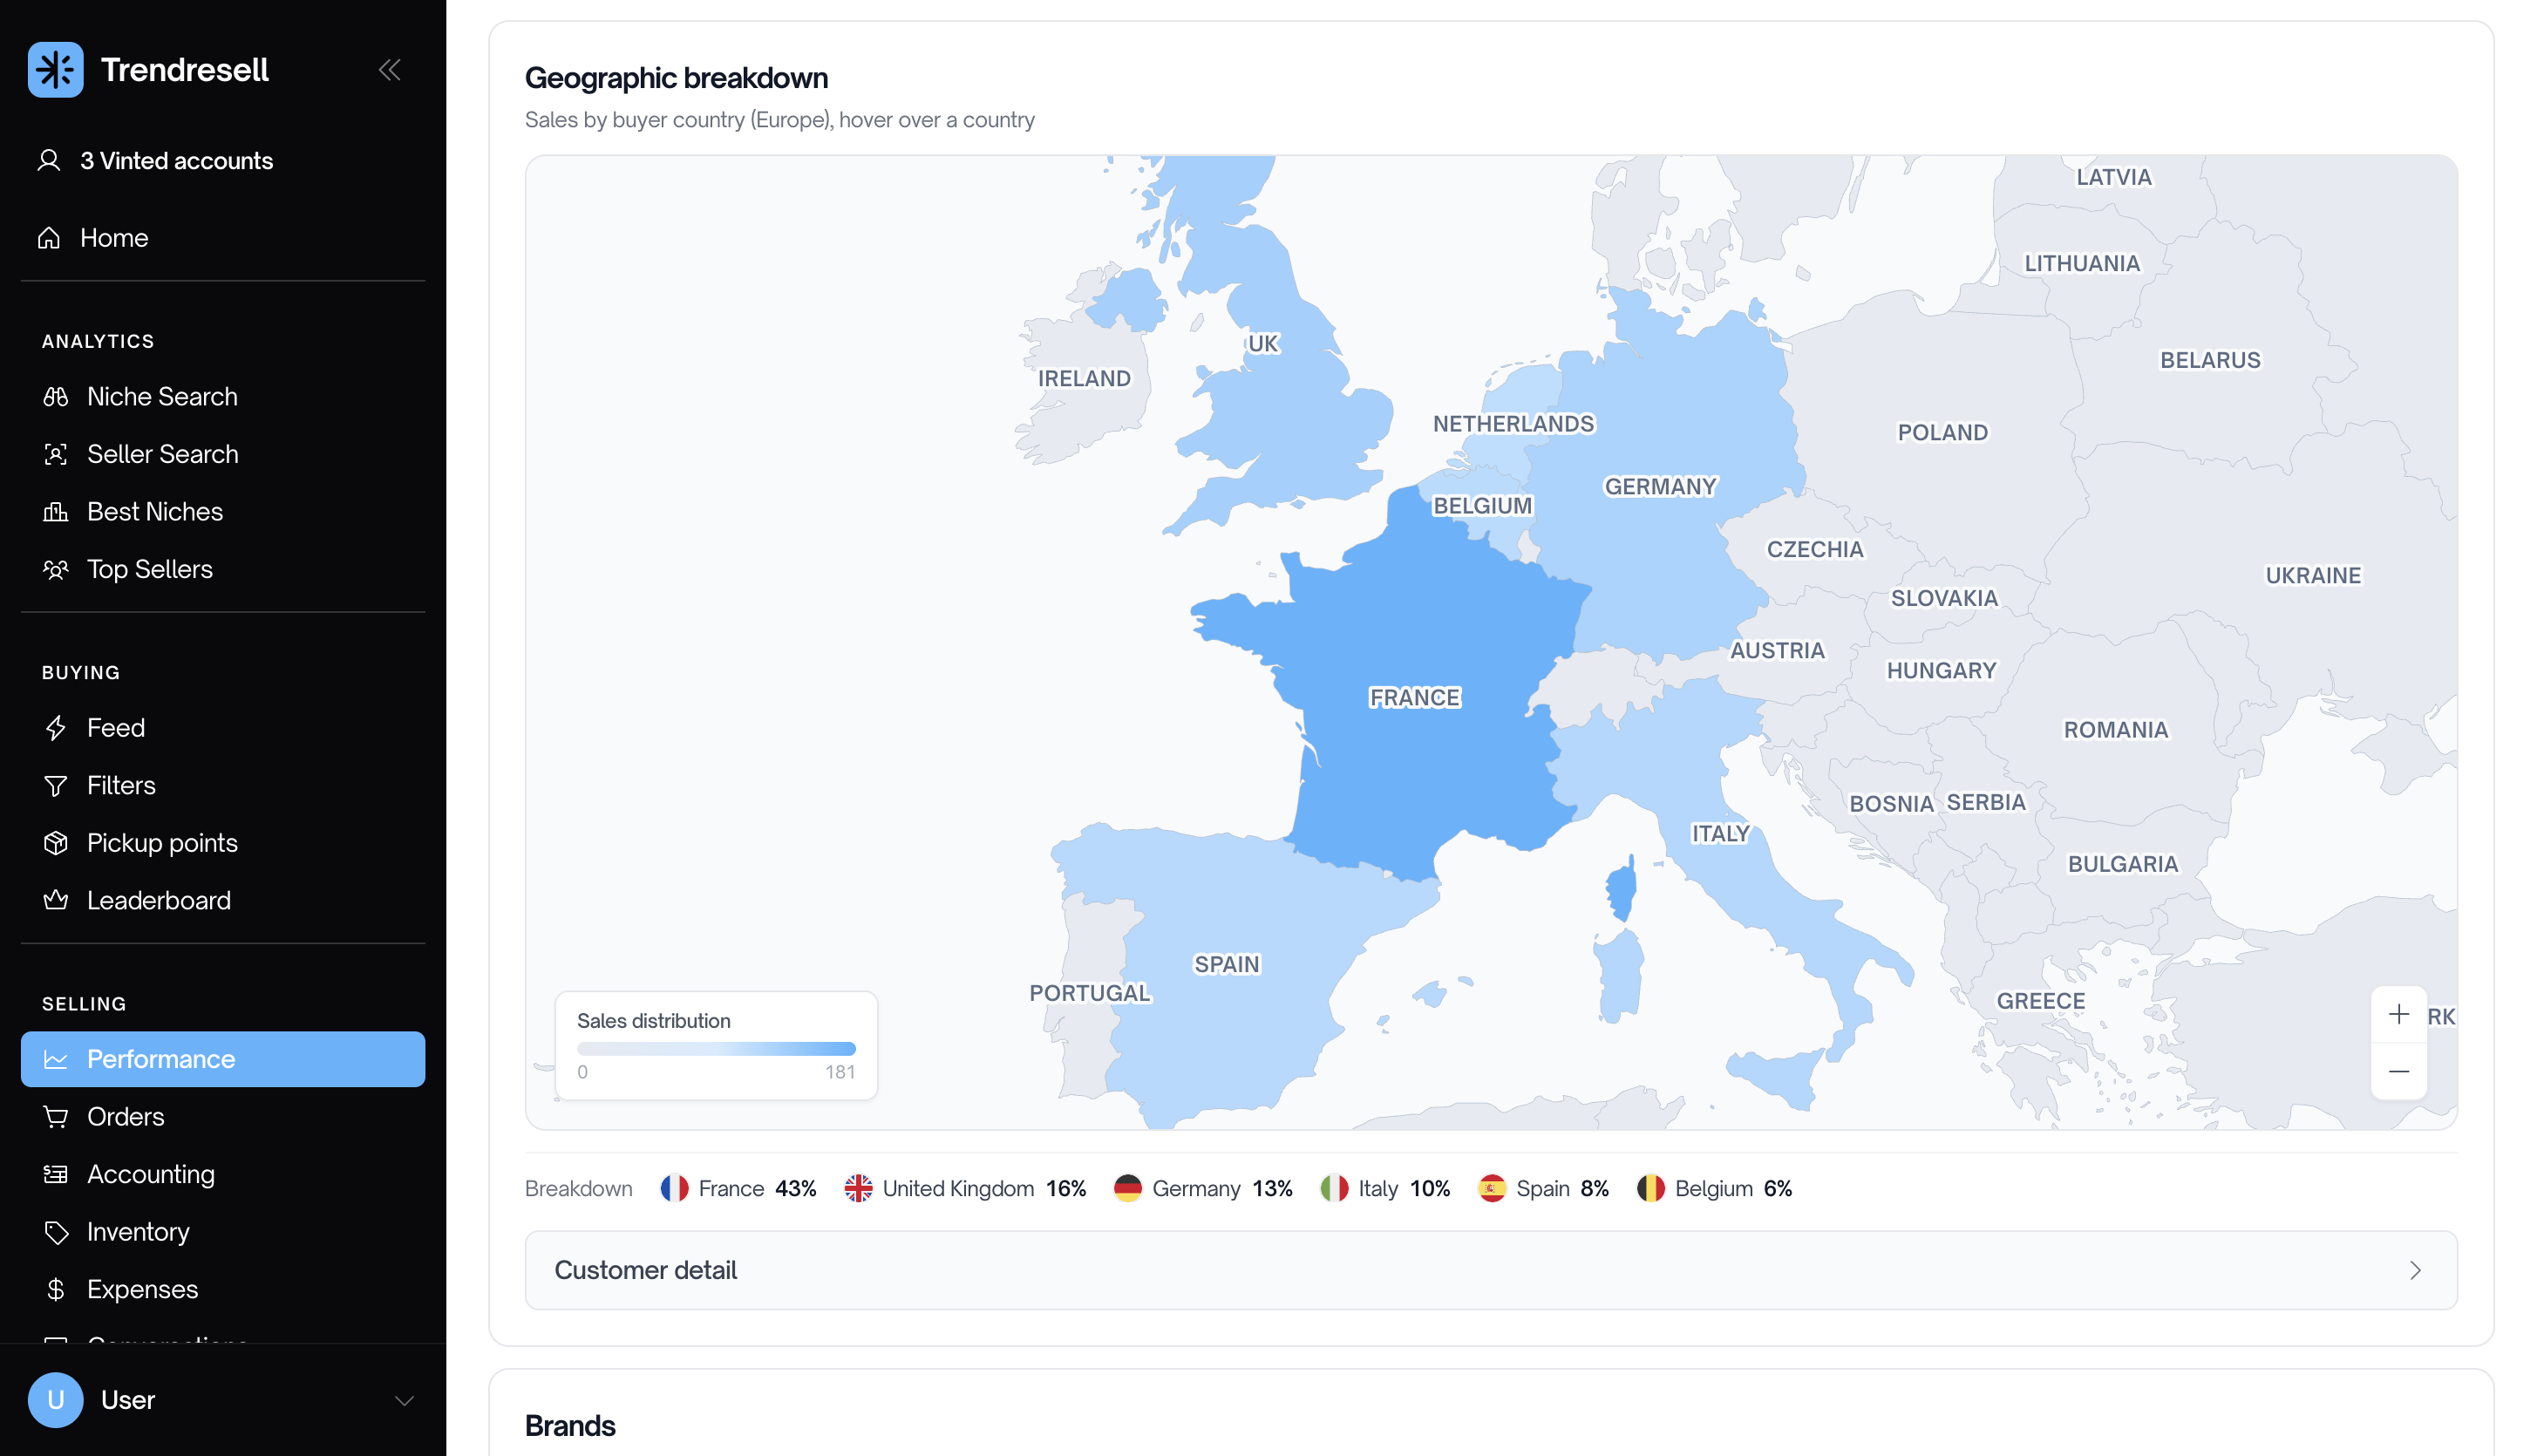Click the Inventory tag icon
Screen dimensions: 2537x1456
pyautogui.click(x=56, y=1232)
